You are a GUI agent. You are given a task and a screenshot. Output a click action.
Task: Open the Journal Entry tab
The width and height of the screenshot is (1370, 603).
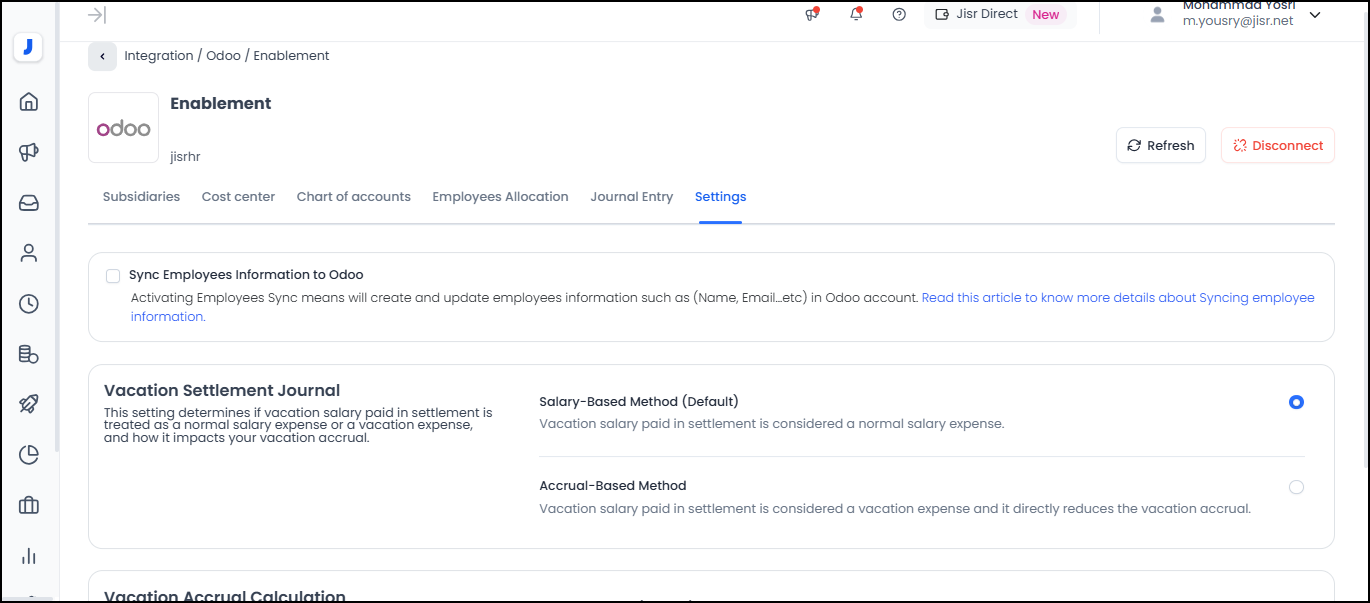[631, 197]
